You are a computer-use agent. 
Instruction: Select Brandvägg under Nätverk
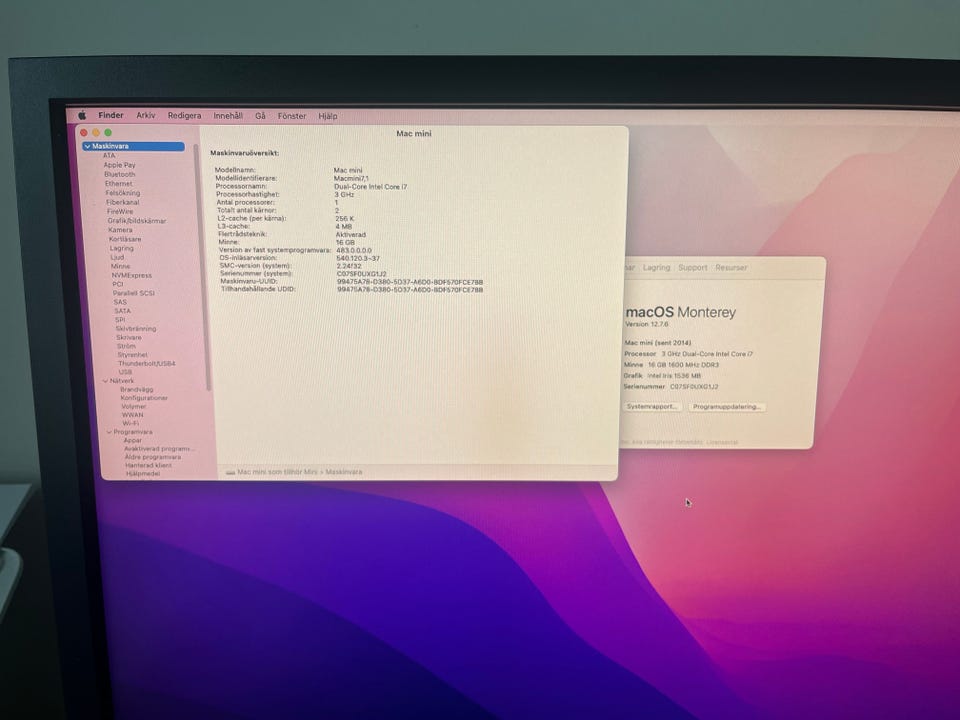pyautogui.click(x=137, y=389)
